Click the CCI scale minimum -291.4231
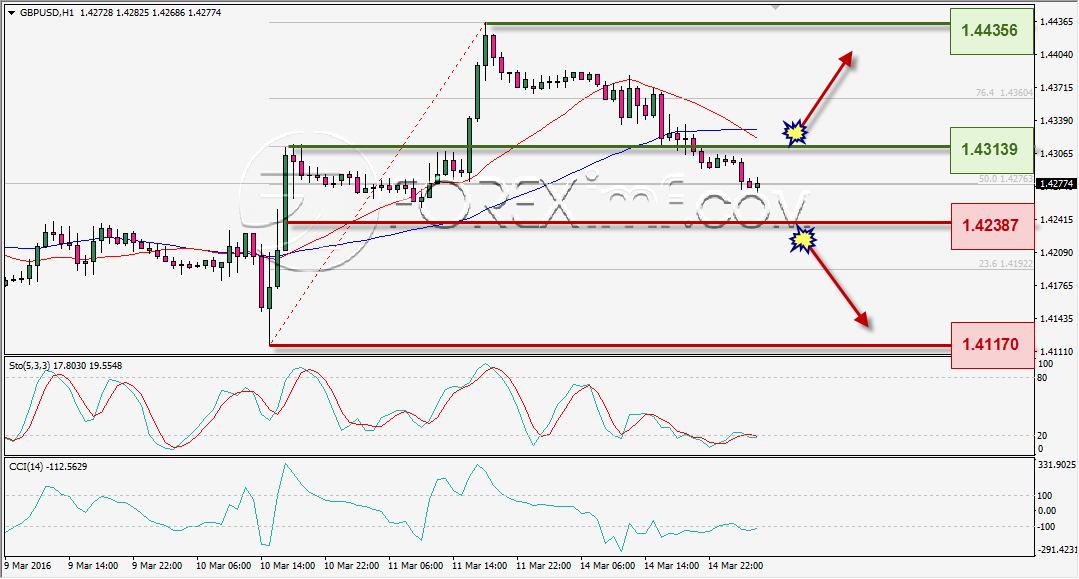The image size is (1079, 579). pyautogui.click(x=1056, y=549)
